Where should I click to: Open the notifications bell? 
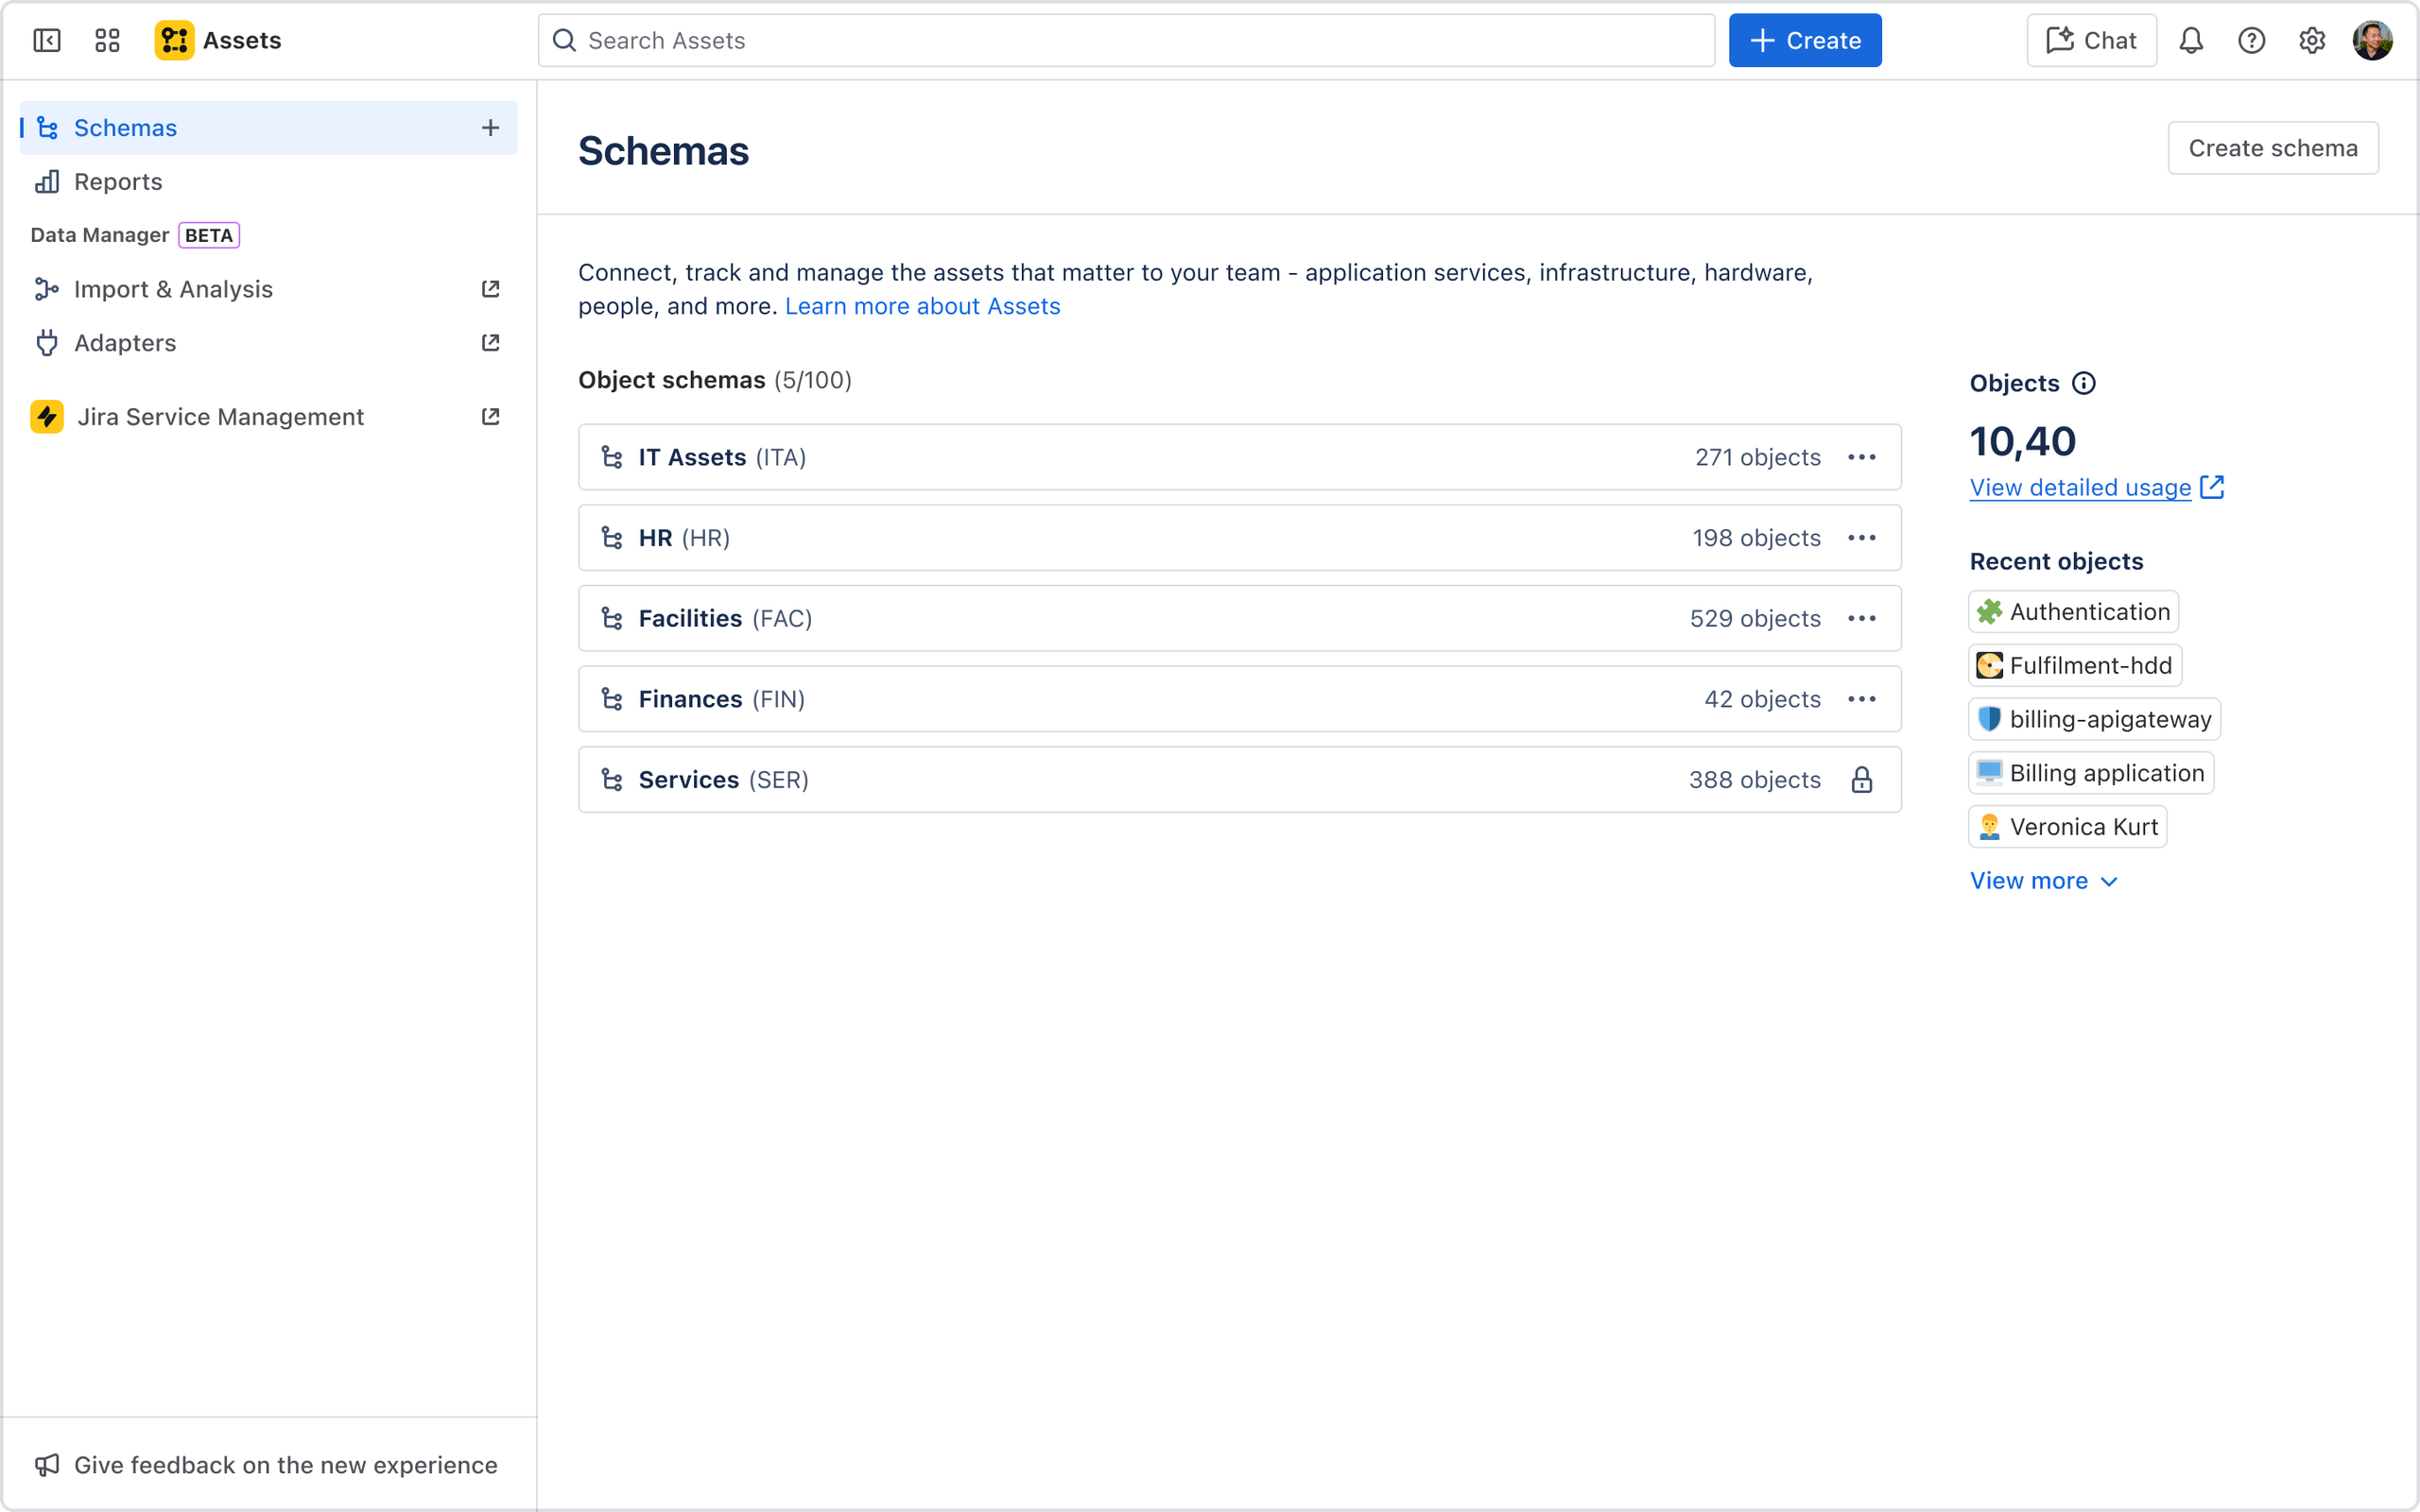[x=2191, y=40]
